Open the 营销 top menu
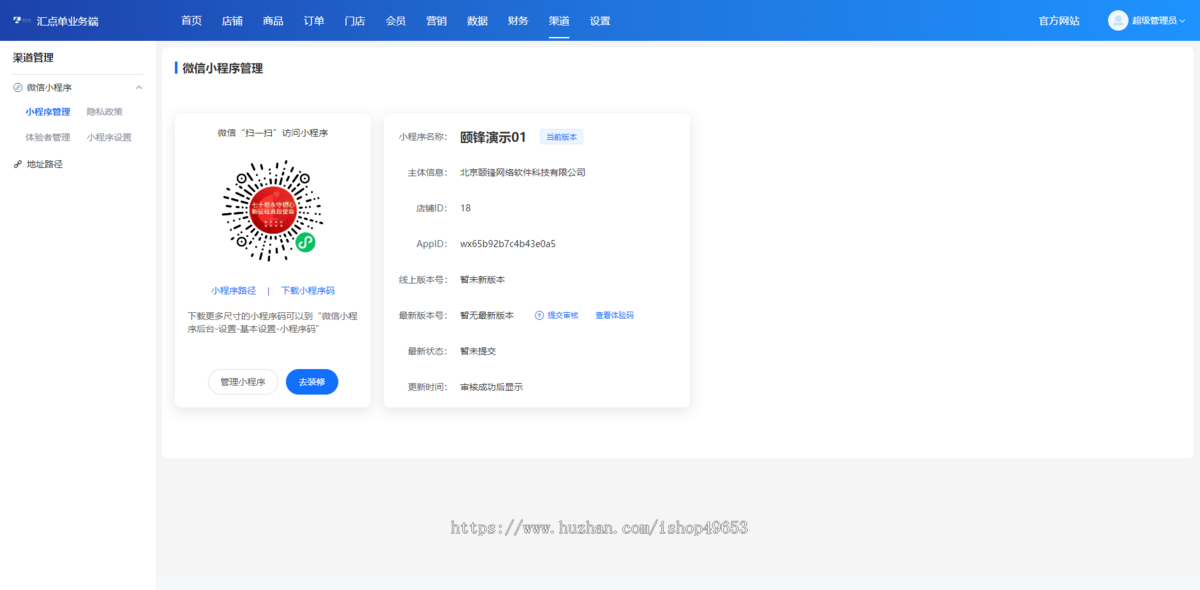 coord(436,20)
